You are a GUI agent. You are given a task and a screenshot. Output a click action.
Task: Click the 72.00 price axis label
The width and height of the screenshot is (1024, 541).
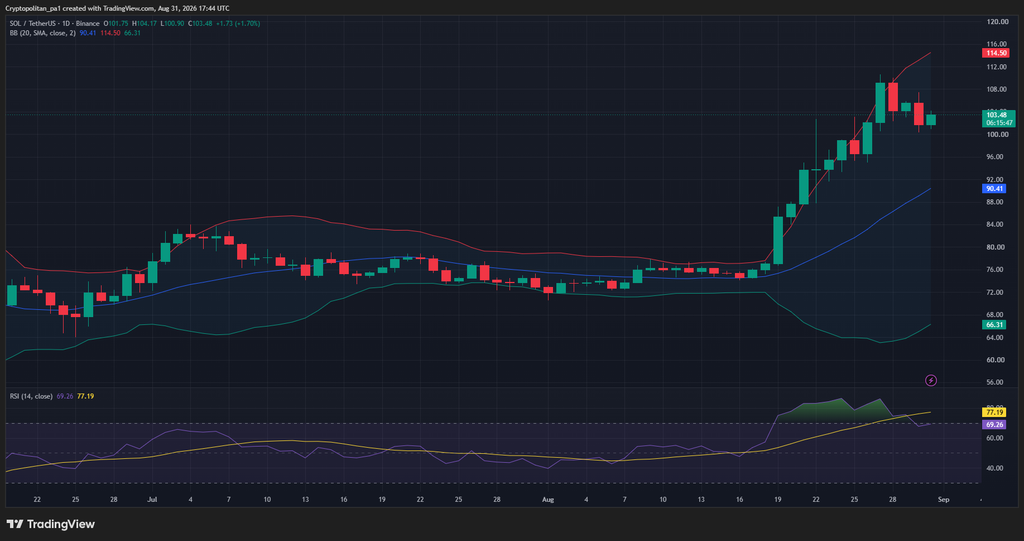pyautogui.click(x=997, y=292)
